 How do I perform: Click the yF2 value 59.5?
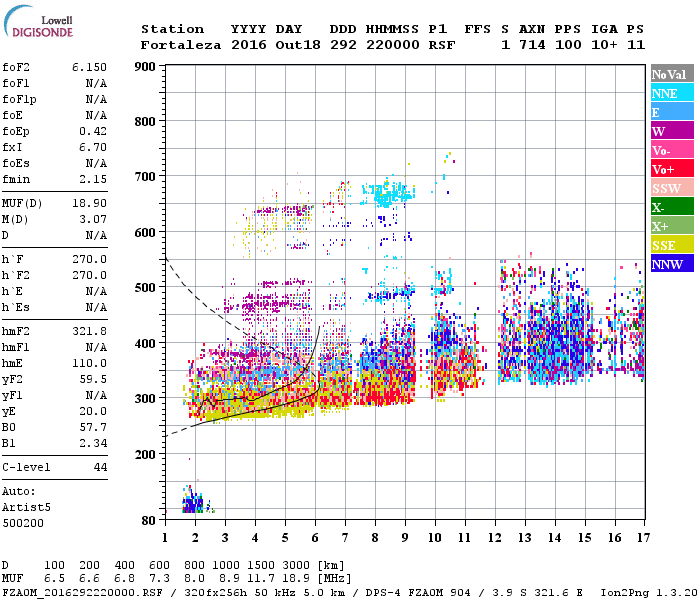(x=93, y=379)
